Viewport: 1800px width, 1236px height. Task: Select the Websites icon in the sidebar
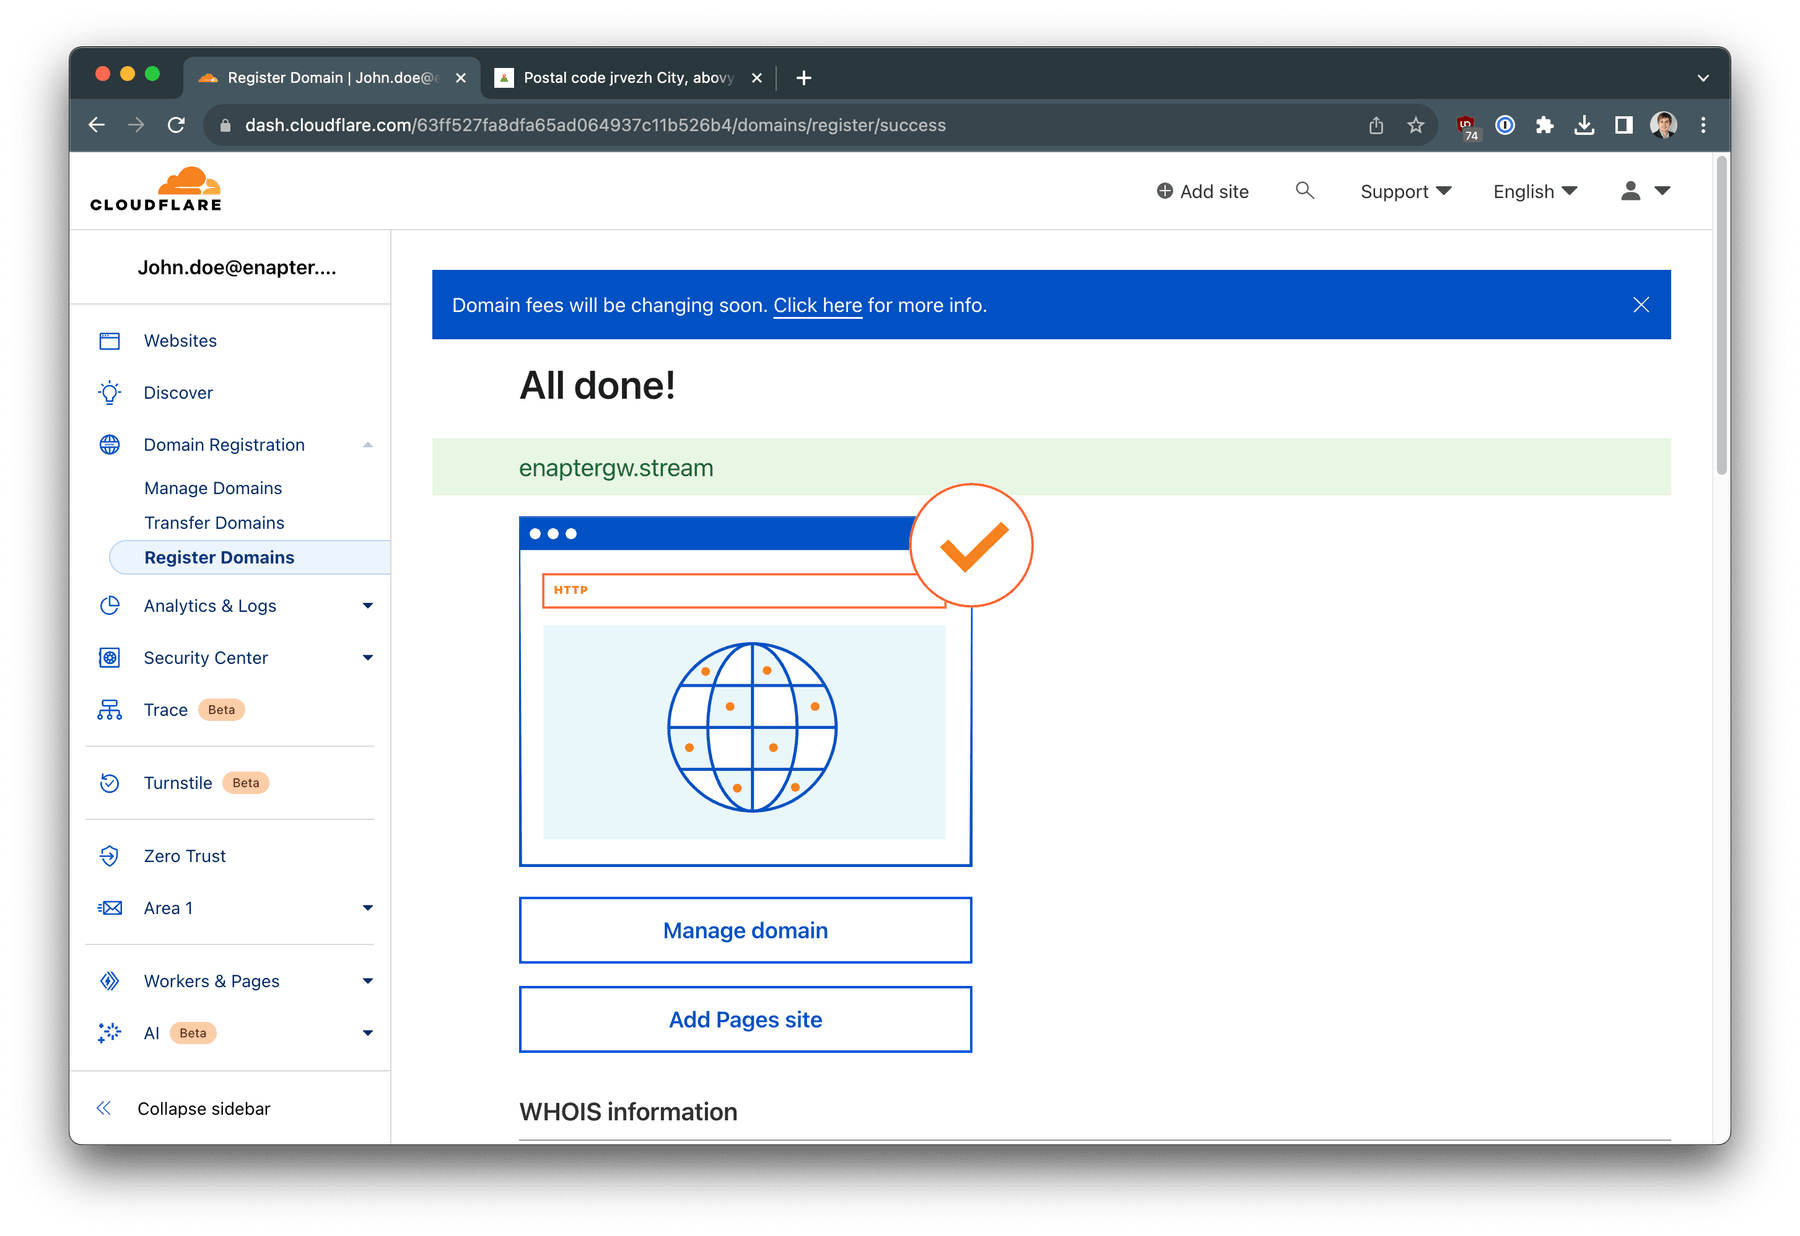tap(110, 340)
